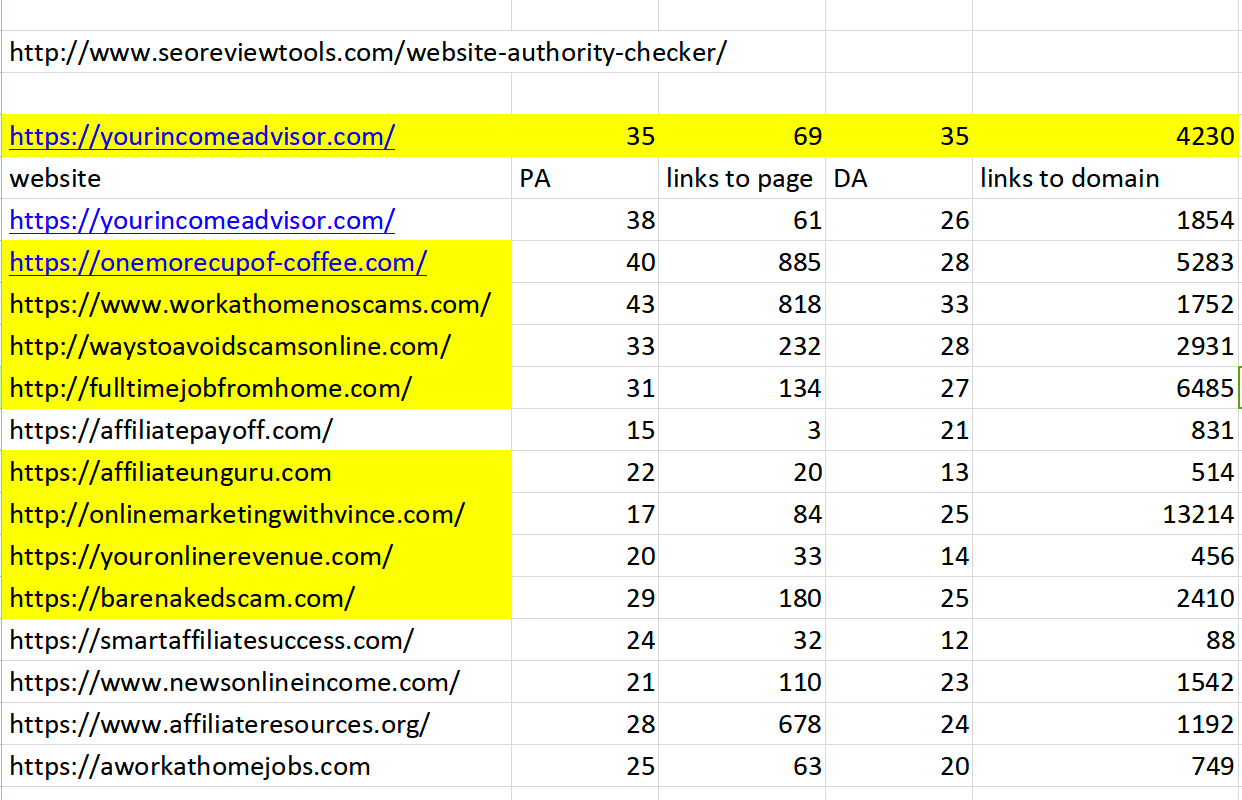Select the affiliatepayoff.com cell

pos(256,430)
